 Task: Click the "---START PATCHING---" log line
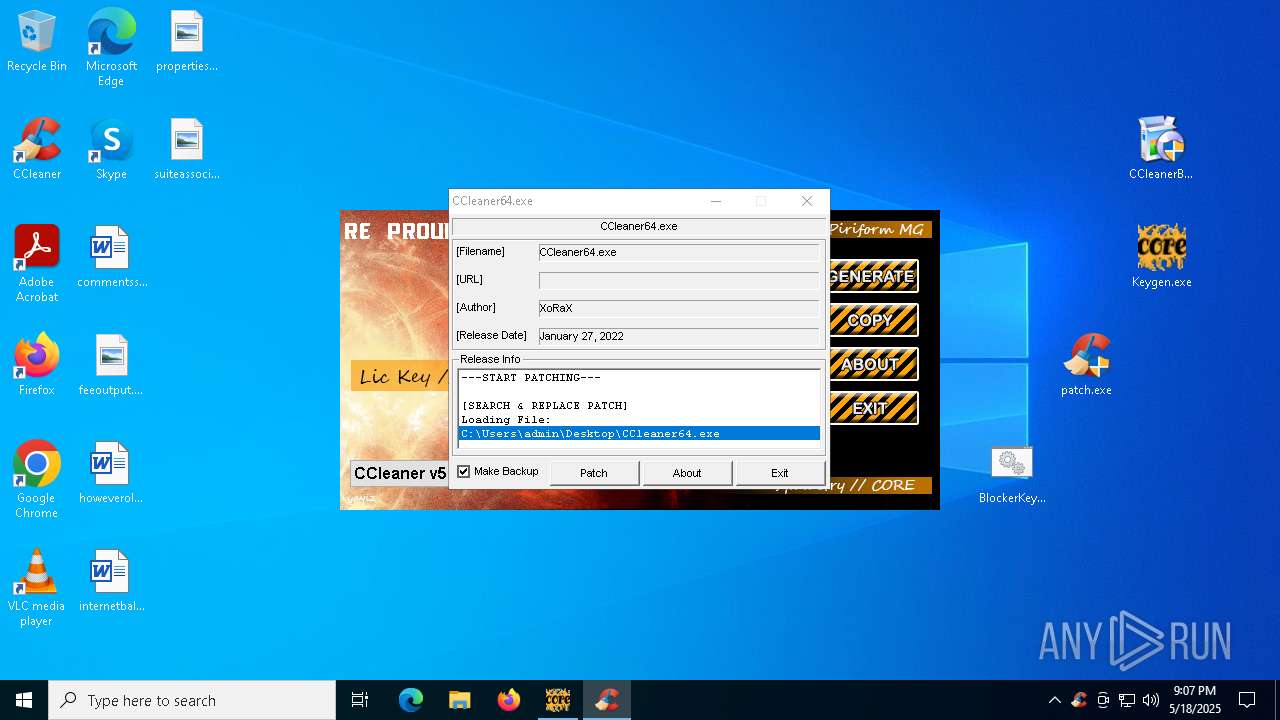[x=531, y=378]
